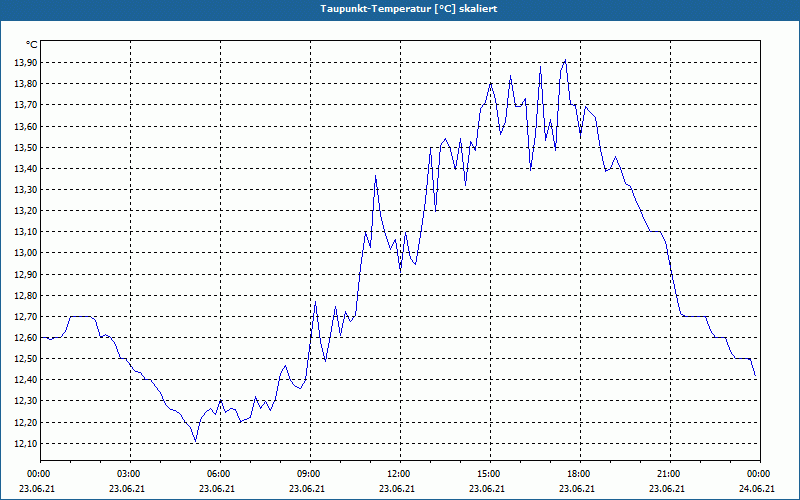Select the 12,20 y-axis label

coord(26,422)
